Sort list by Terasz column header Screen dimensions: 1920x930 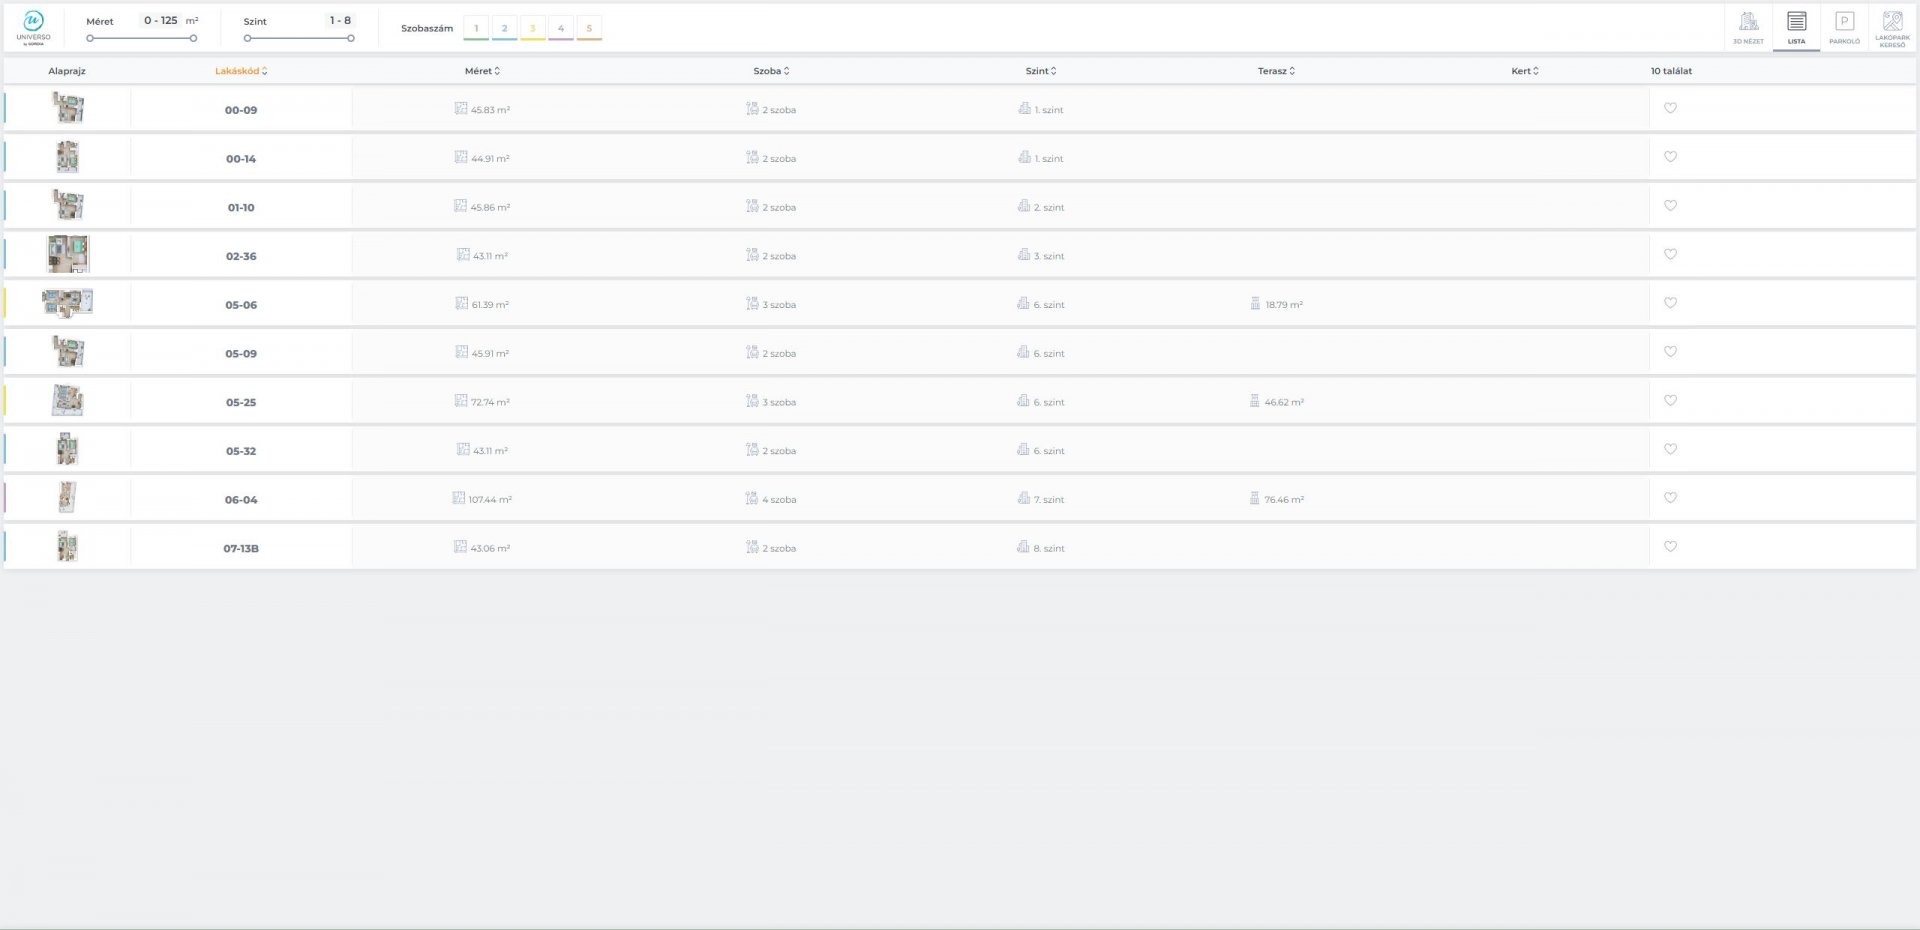coord(1276,71)
